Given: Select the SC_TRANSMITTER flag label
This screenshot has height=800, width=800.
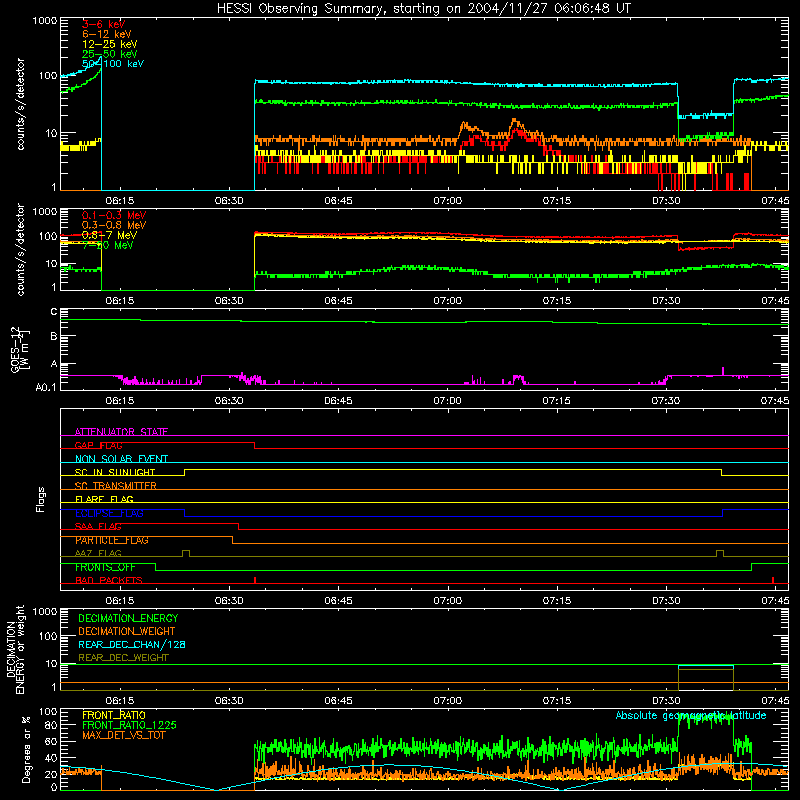Looking at the screenshot, I should (116, 486).
